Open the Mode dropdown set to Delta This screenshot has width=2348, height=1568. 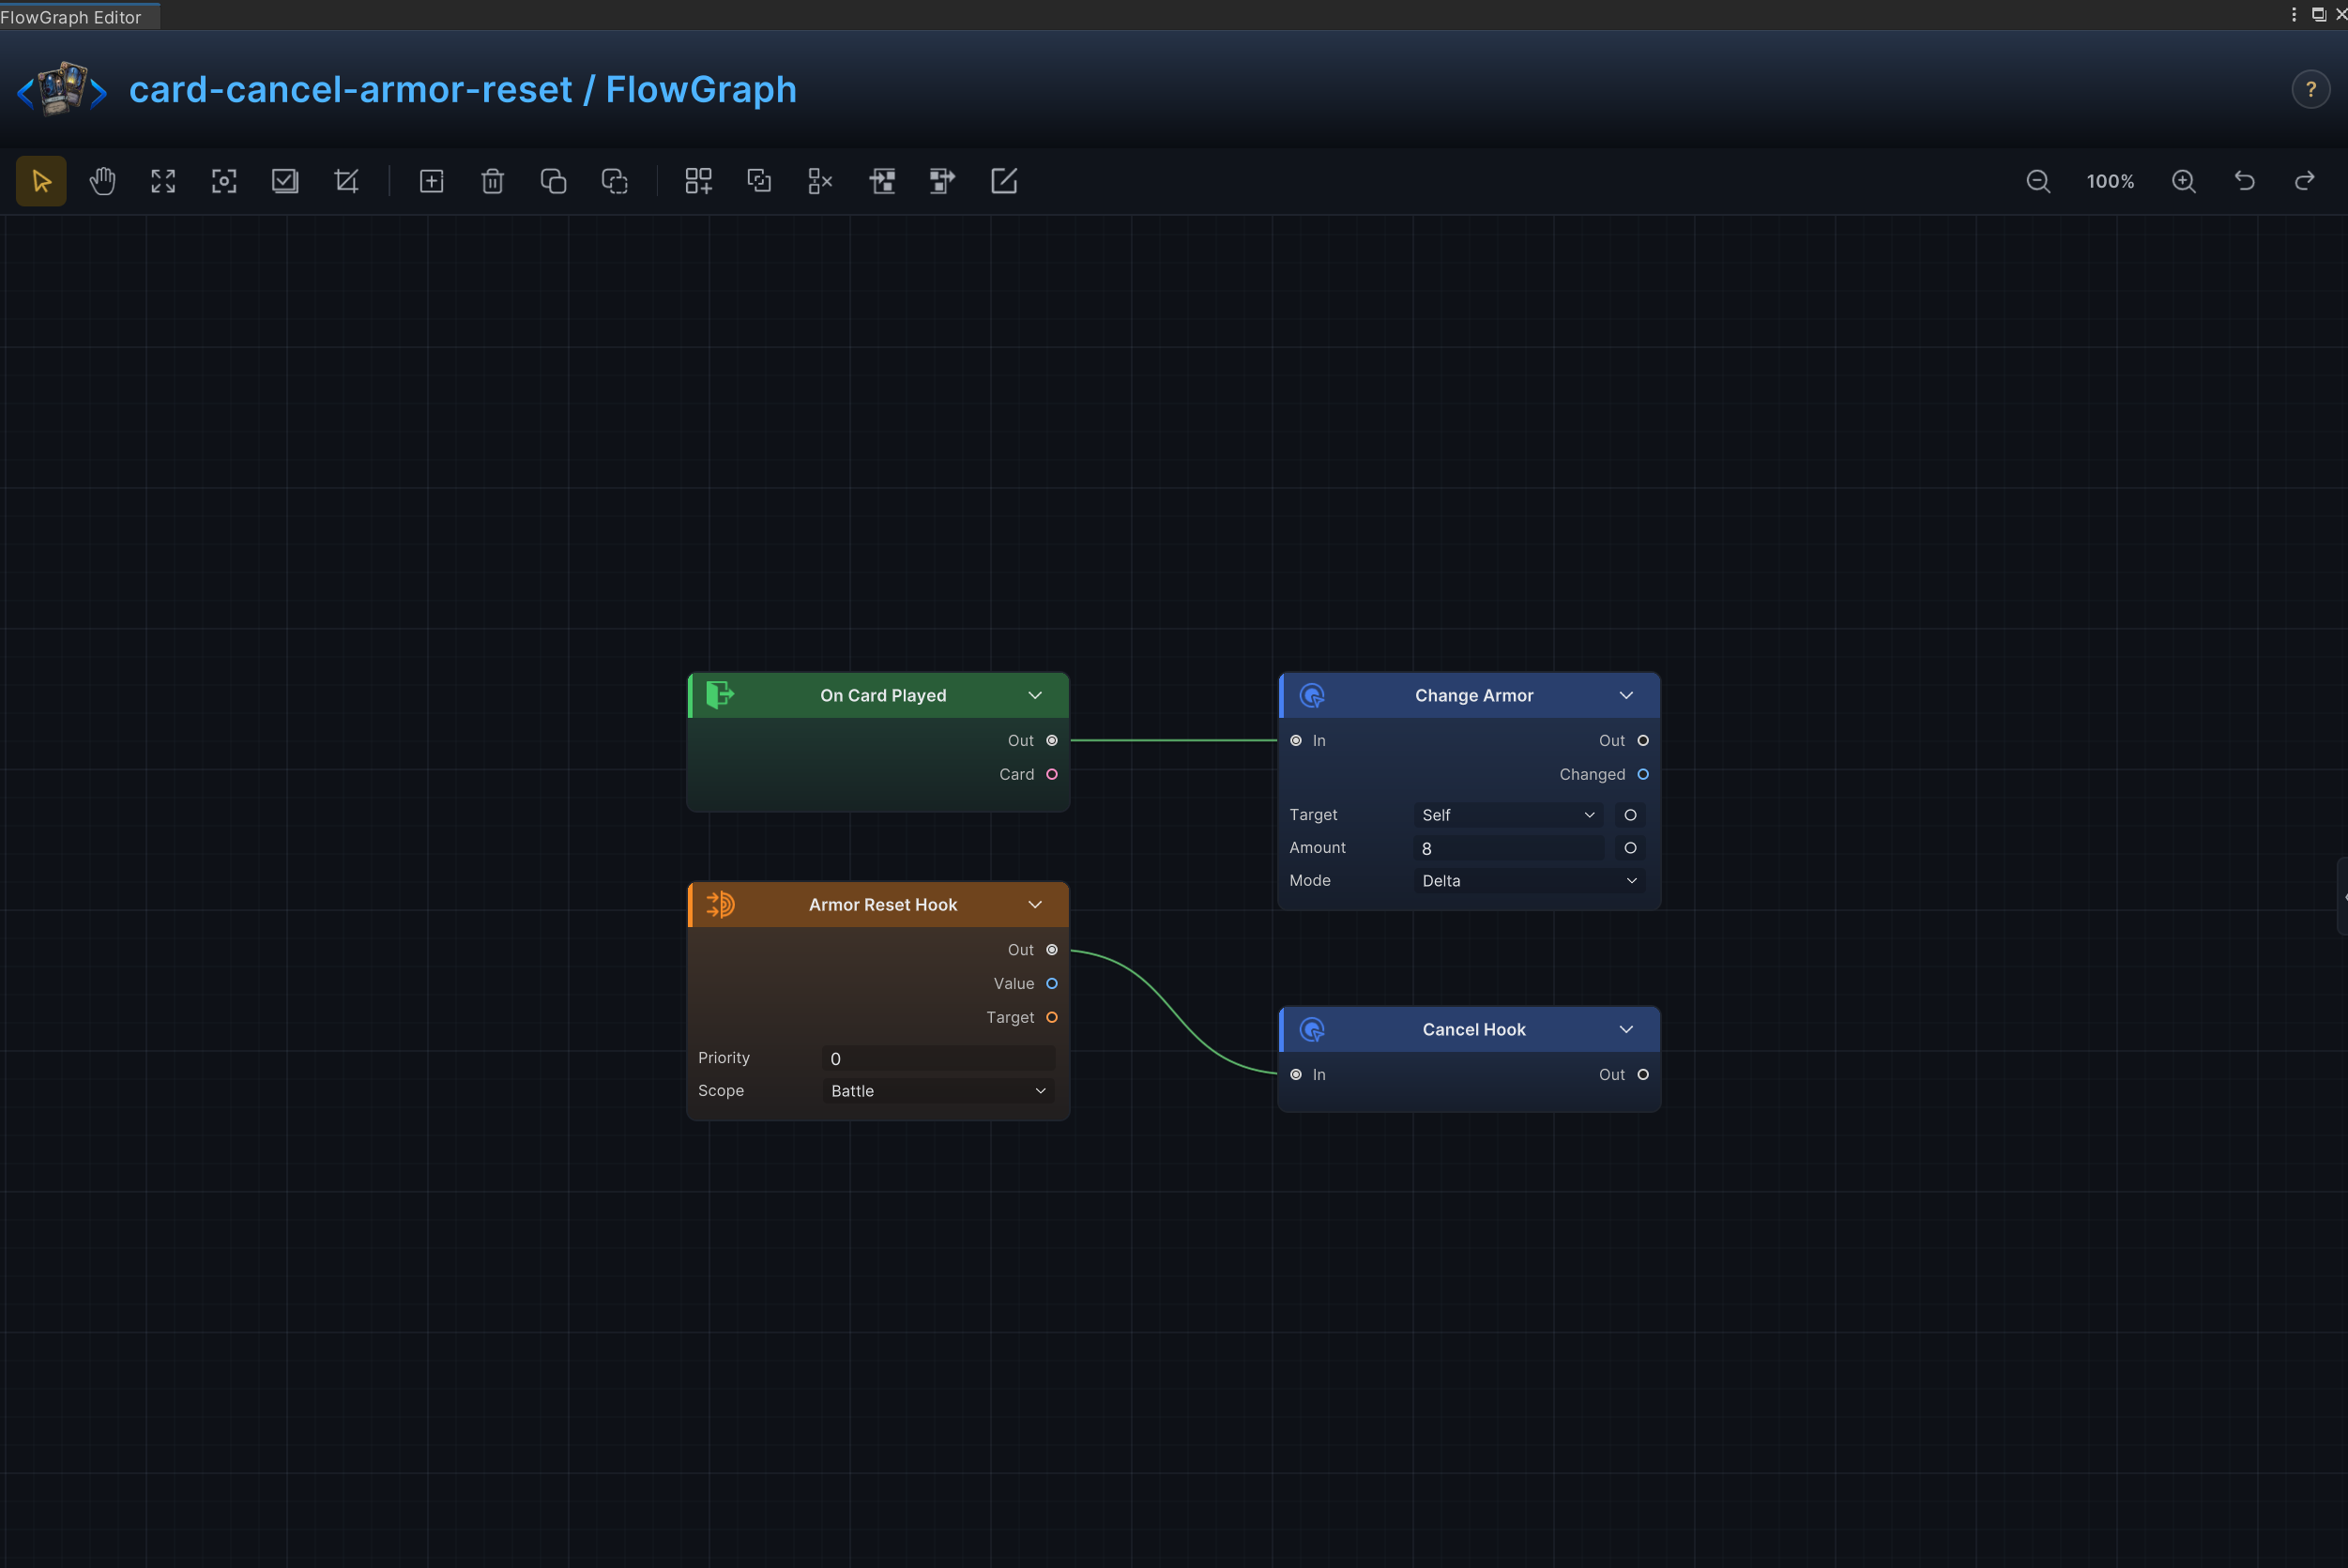(x=1529, y=881)
